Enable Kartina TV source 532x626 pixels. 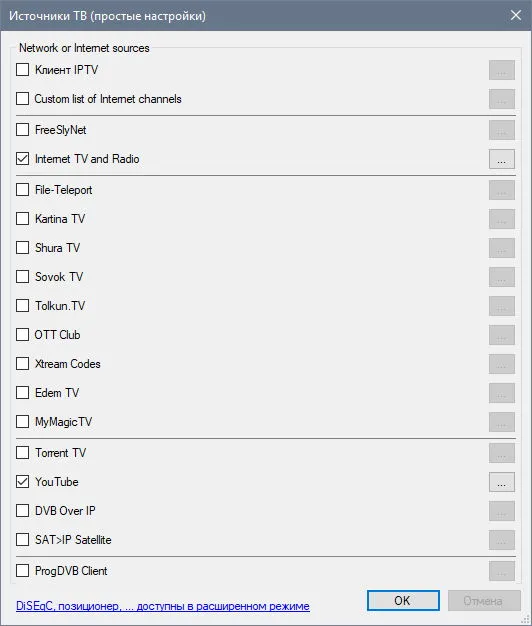pyautogui.click(x=22, y=219)
